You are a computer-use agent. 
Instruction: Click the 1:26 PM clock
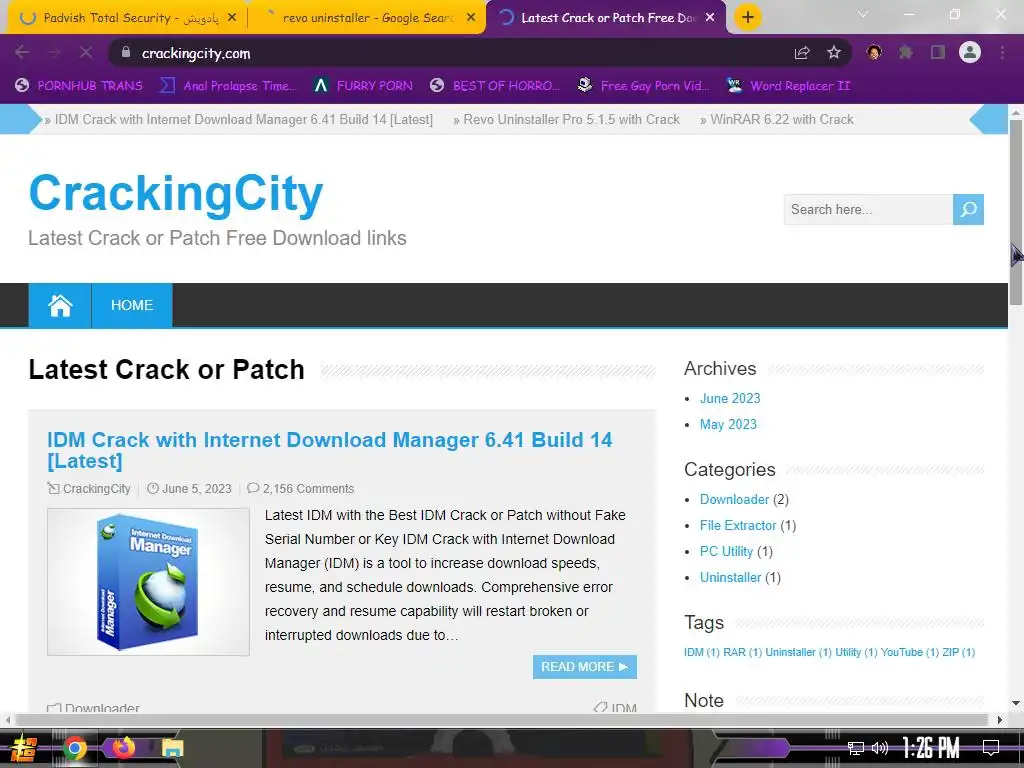(931, 748)
